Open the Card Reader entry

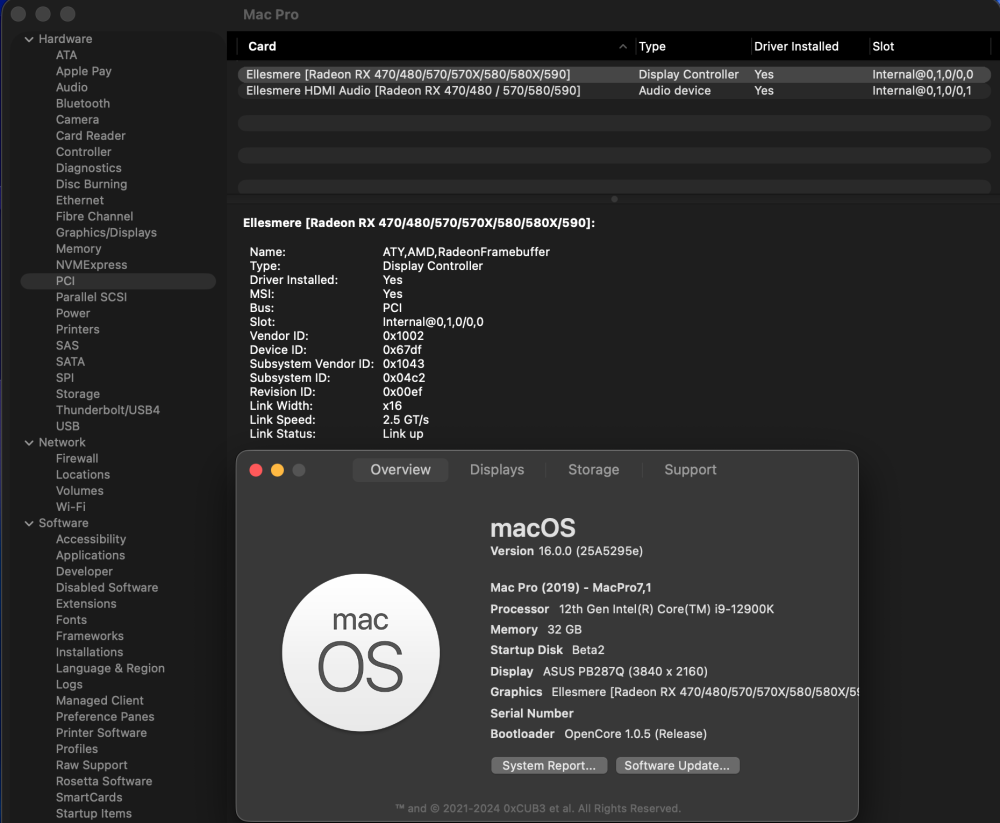coord(91,136)
